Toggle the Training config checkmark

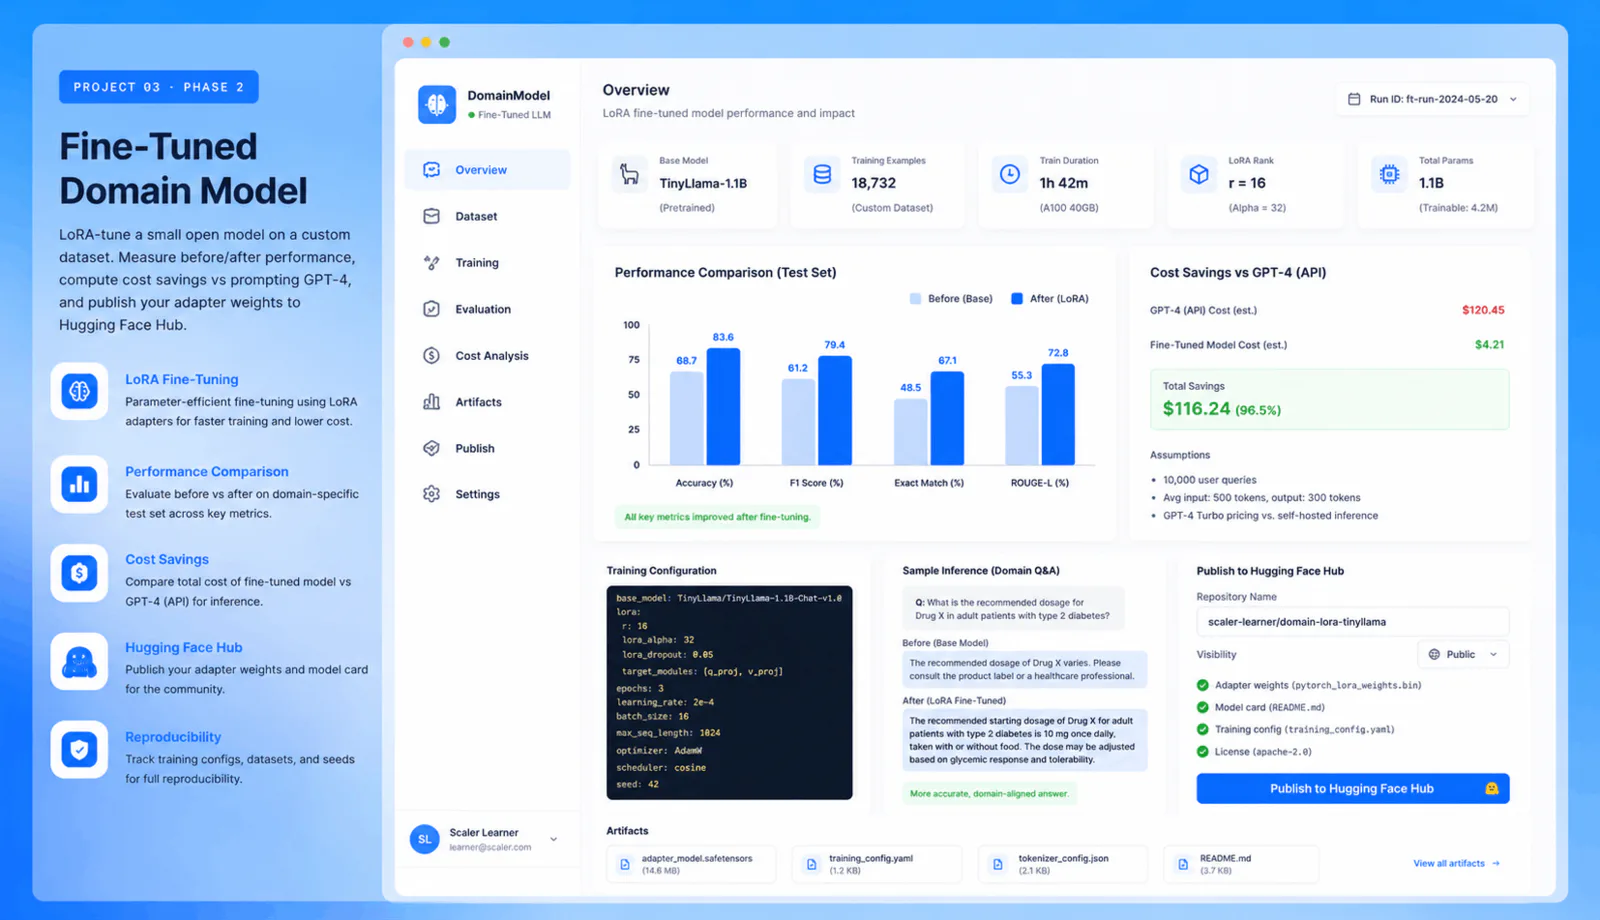point(1203,729)
